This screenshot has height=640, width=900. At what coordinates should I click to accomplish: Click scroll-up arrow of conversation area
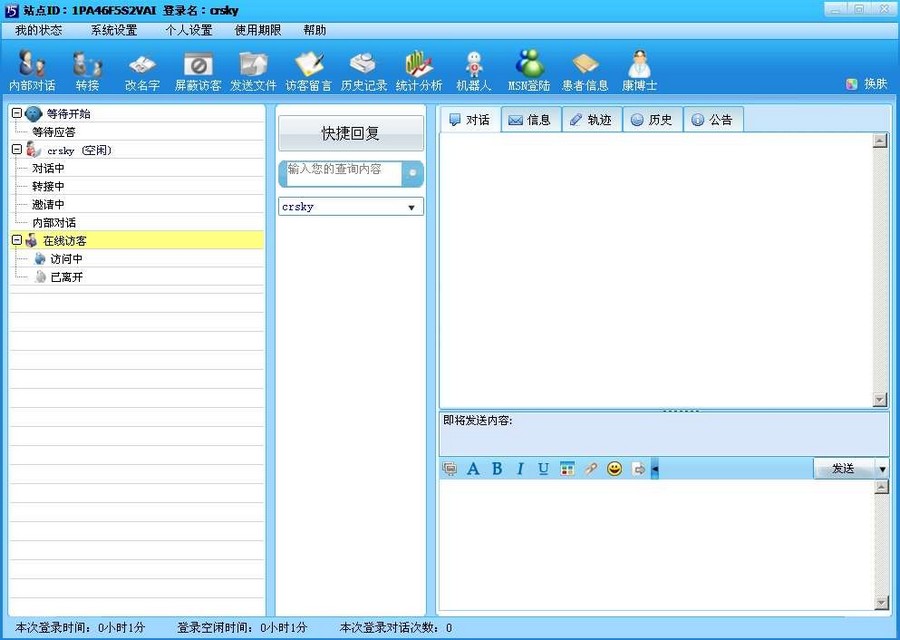pyautogui.click(x=880, y=140)
